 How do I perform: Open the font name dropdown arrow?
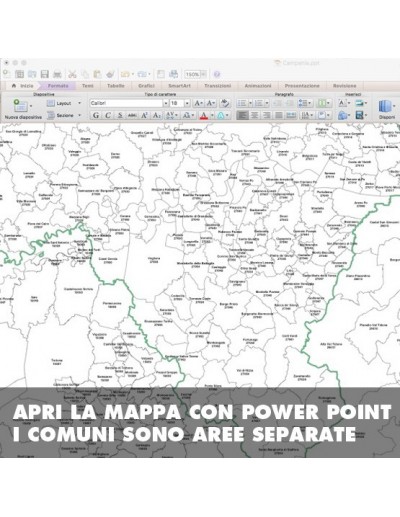pyautogui.click(x=165, y=103)
